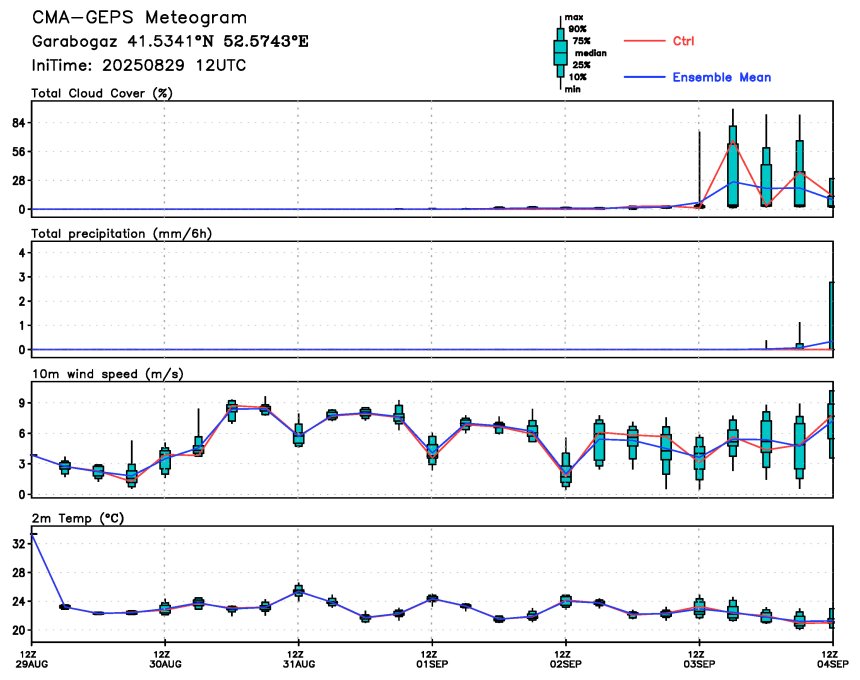Click the 56 cloud cover axis tick

click(x=18, y=152)
